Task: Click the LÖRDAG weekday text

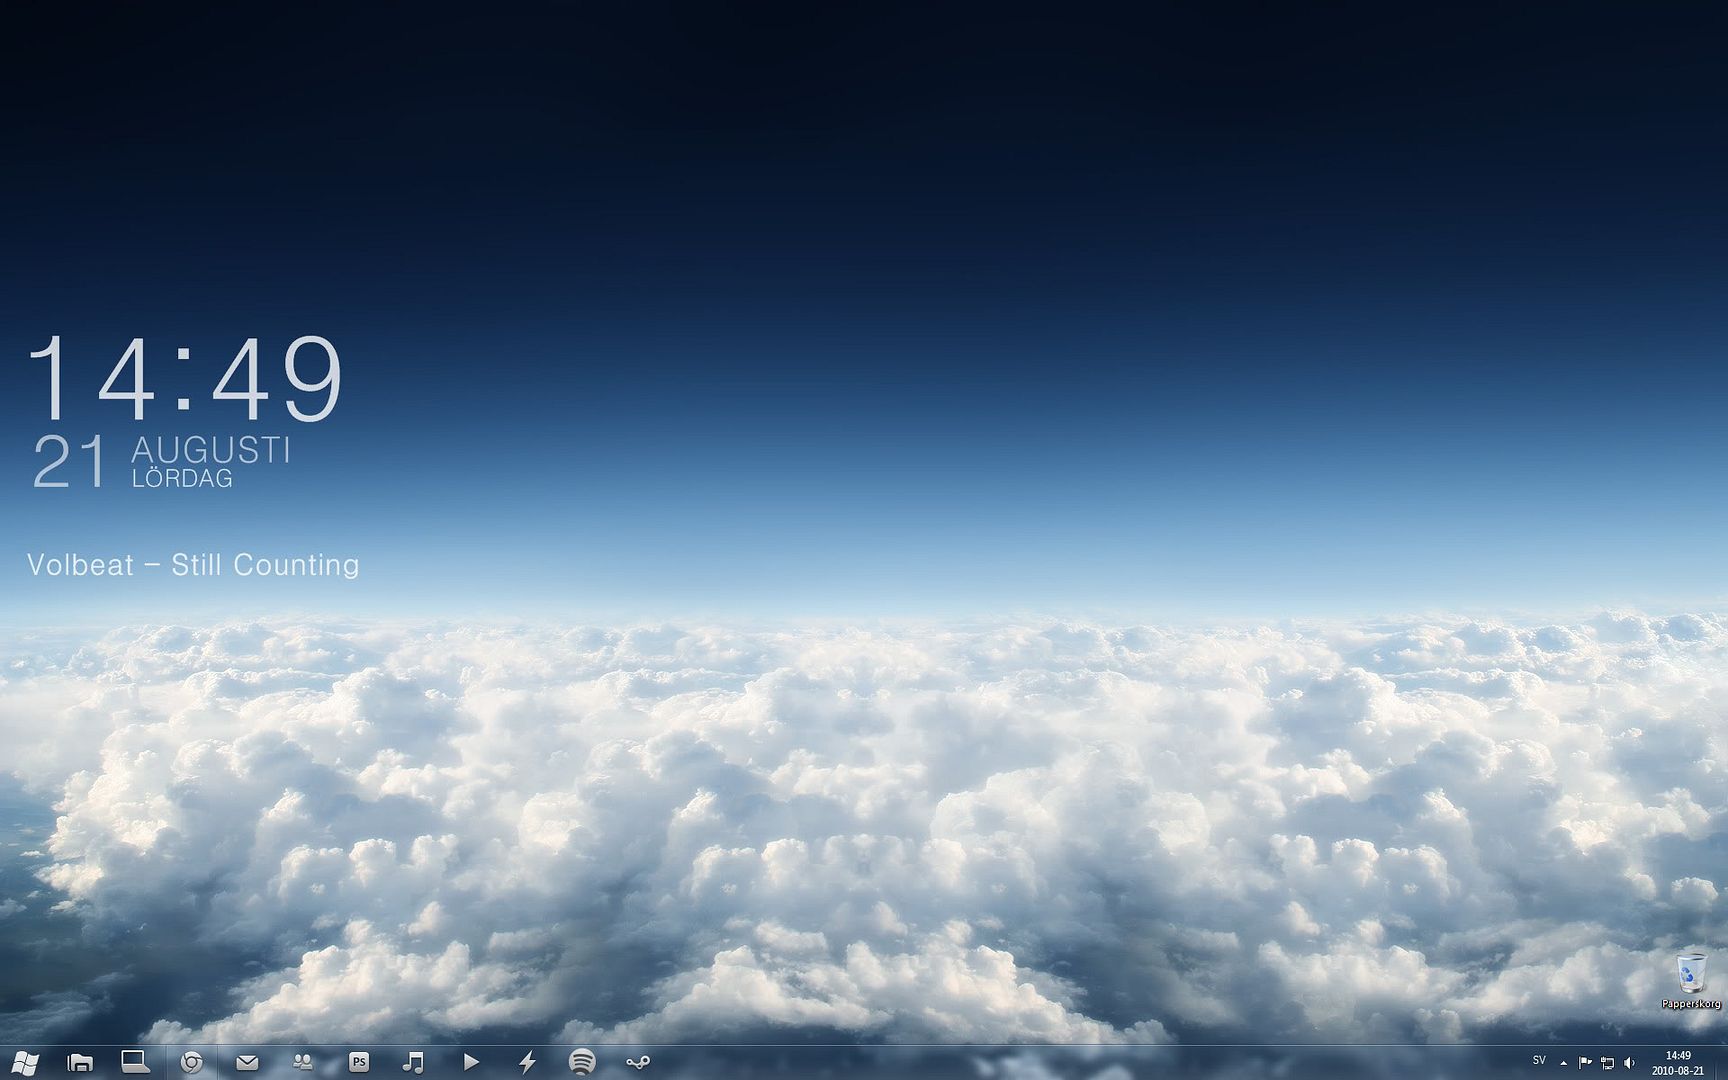Action: [x=182, y=478]
